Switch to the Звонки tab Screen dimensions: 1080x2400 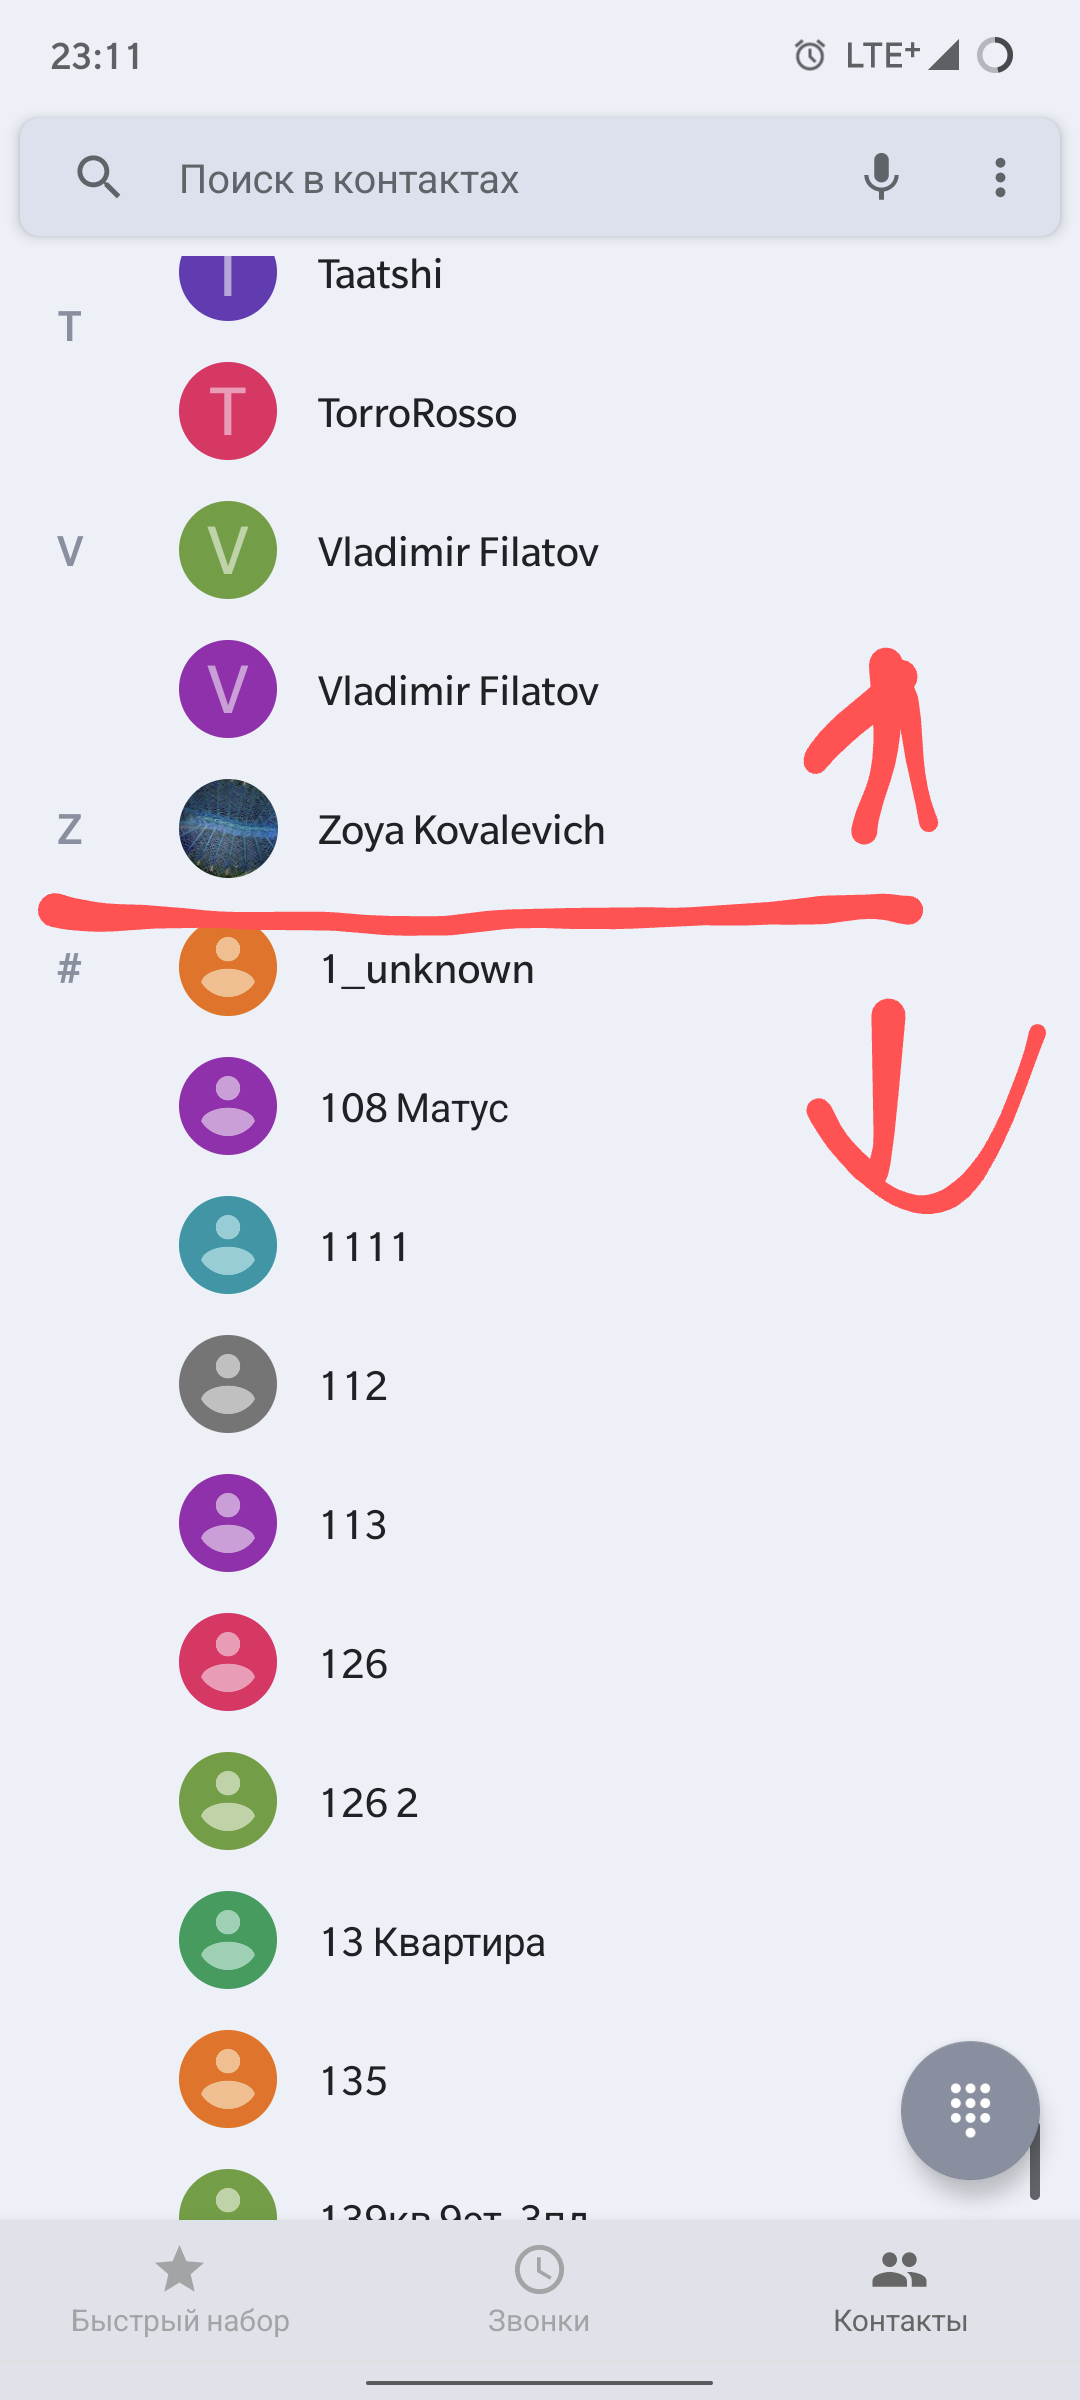tap(539, 2290)
